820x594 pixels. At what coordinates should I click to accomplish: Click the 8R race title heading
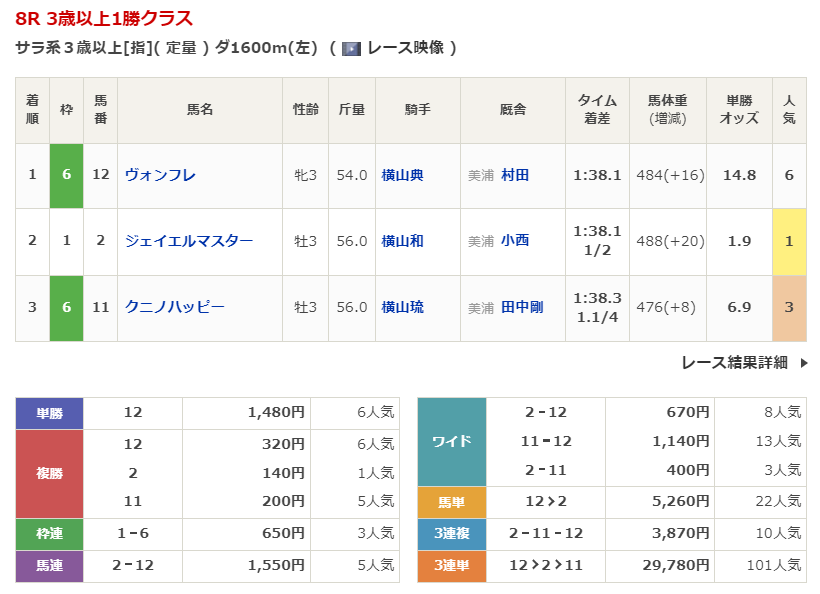[x=105, y=19]
